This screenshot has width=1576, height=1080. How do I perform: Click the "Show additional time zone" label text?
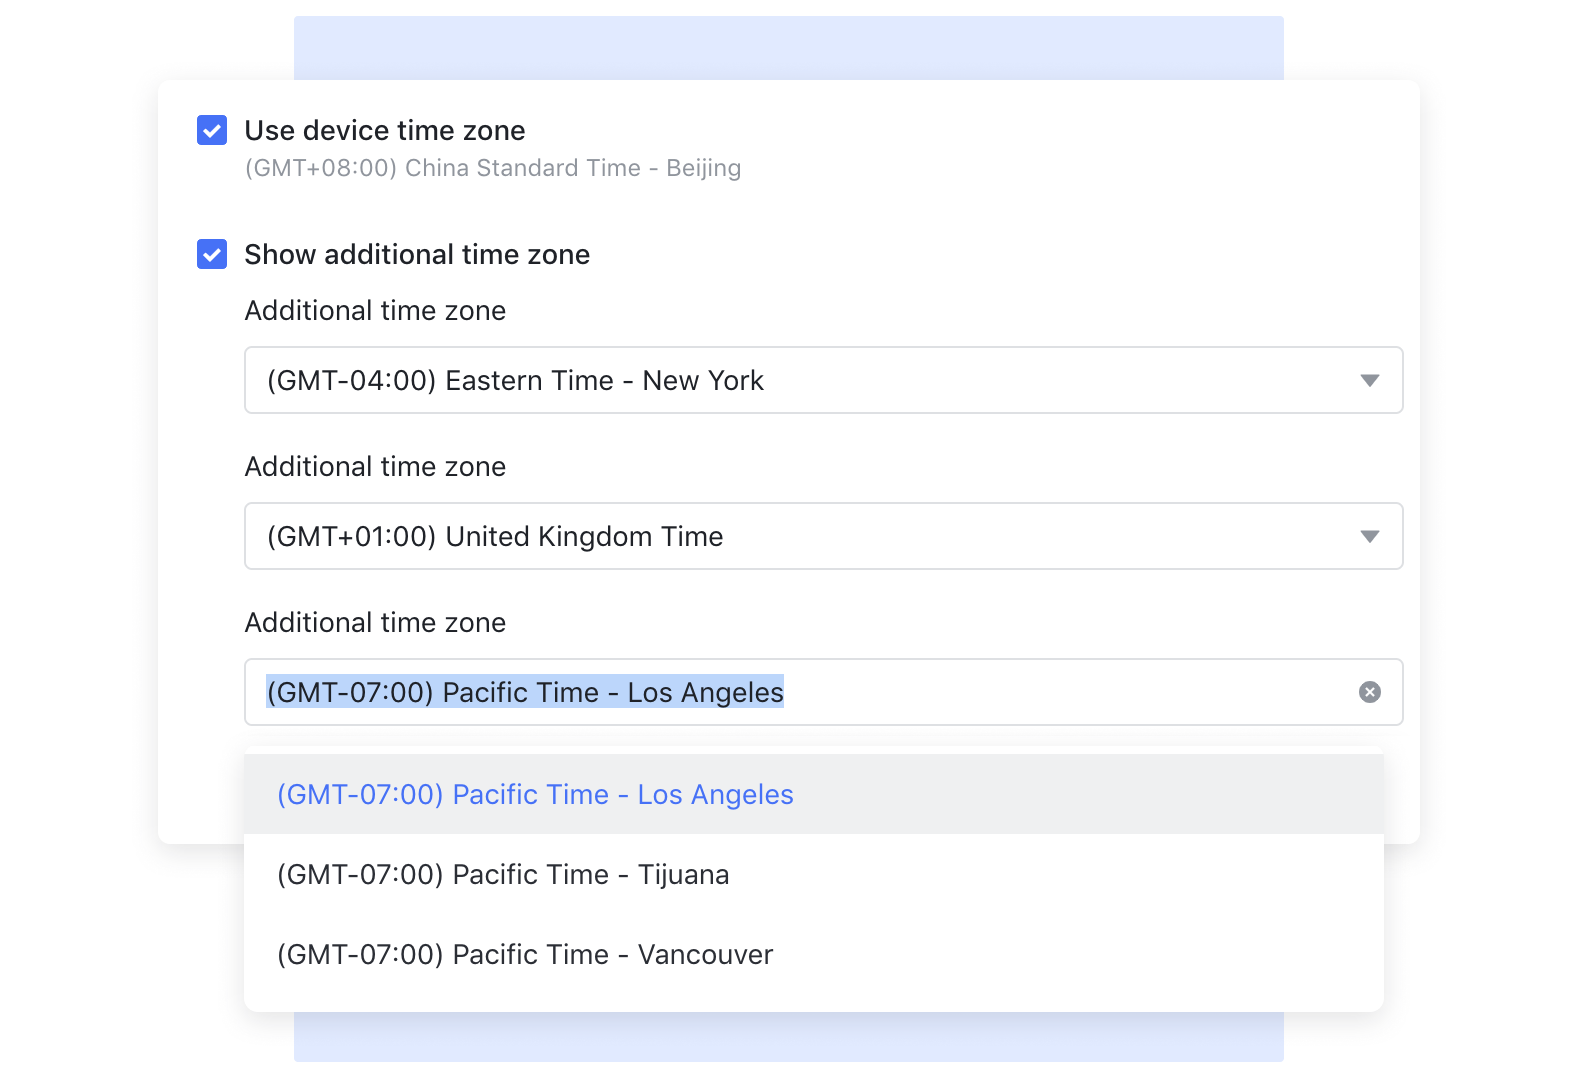tap(417, 255)
